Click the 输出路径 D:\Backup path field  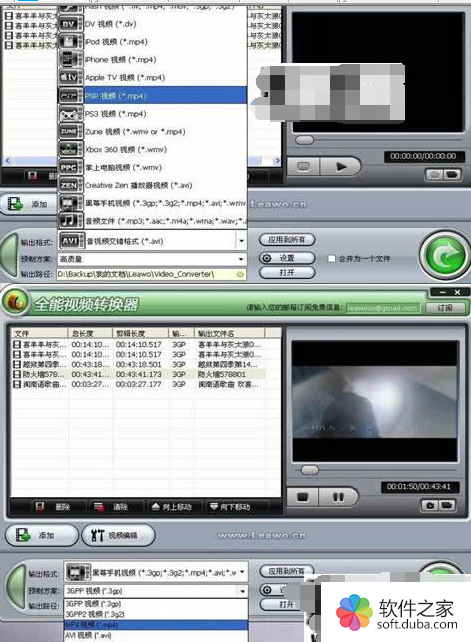152,274
